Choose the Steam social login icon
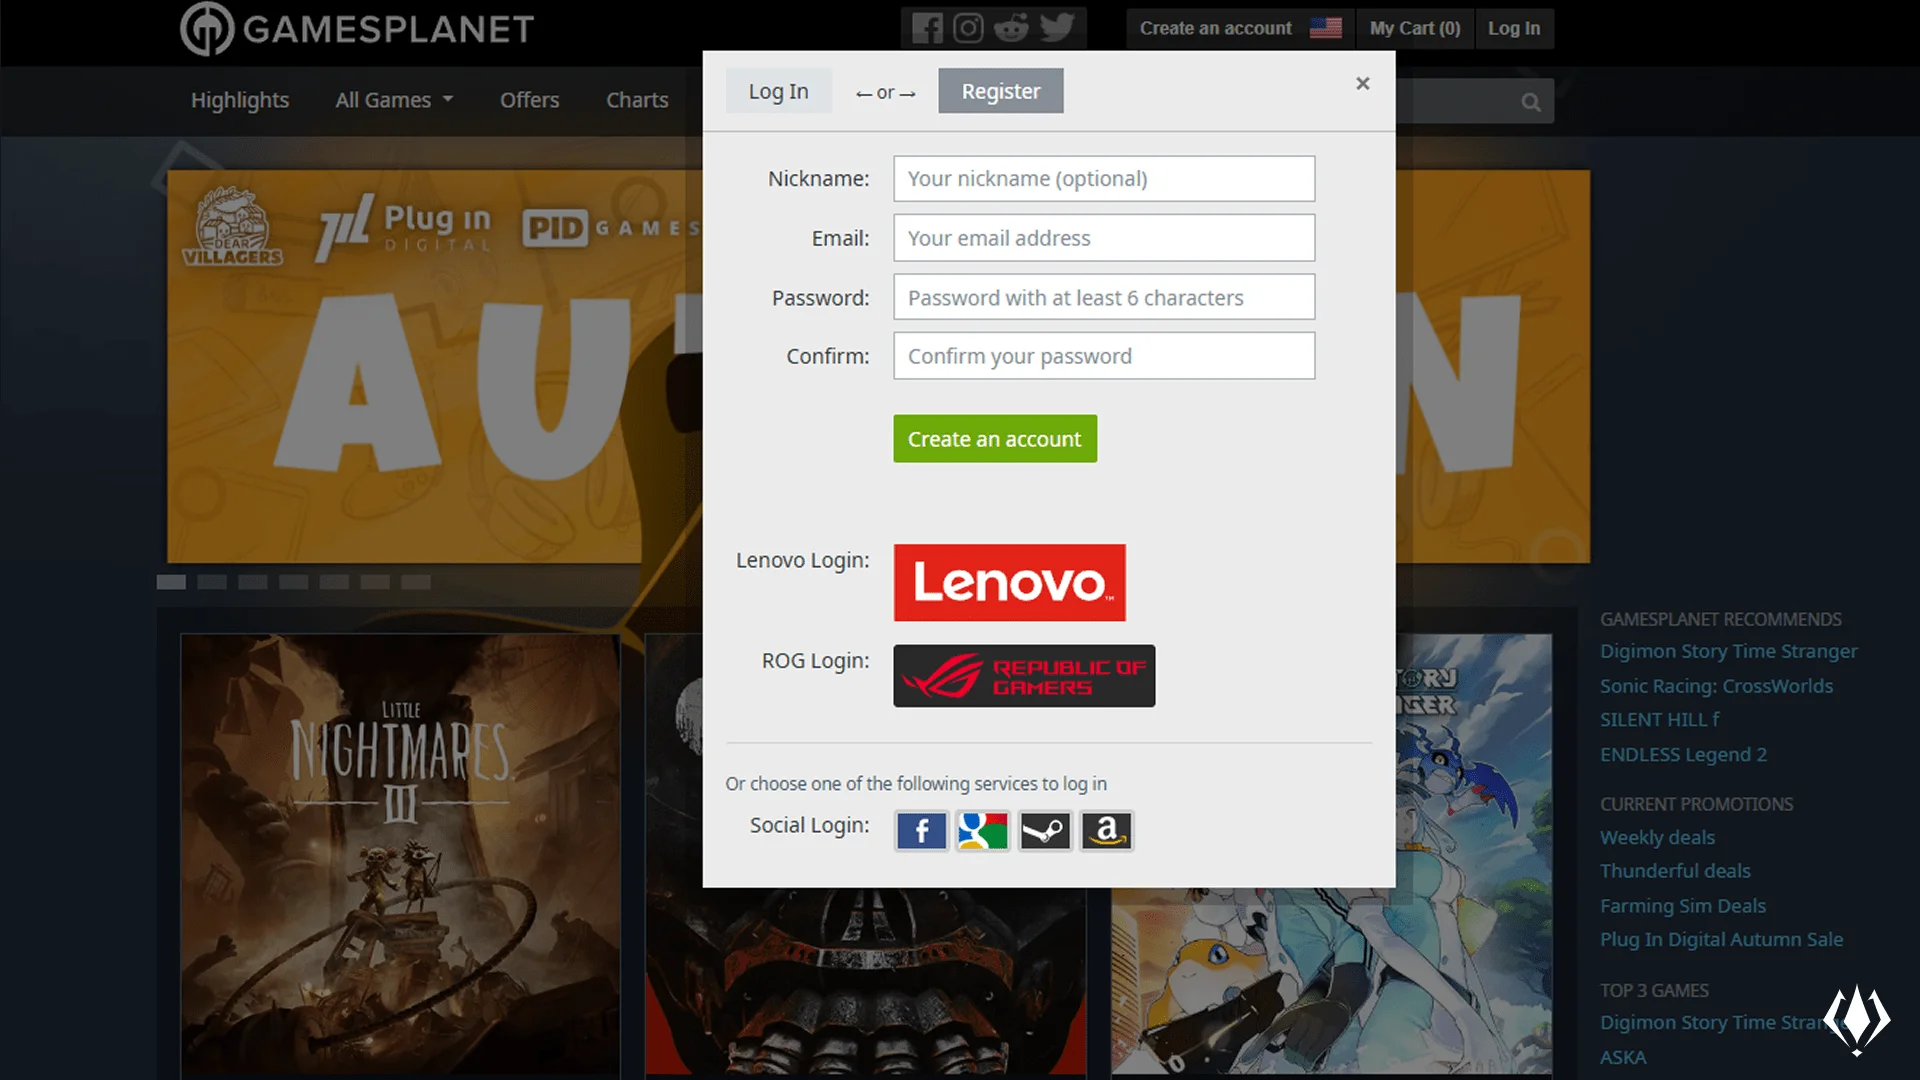The width and height of the screenshot is (1920, 1080). pos(1045,830)
